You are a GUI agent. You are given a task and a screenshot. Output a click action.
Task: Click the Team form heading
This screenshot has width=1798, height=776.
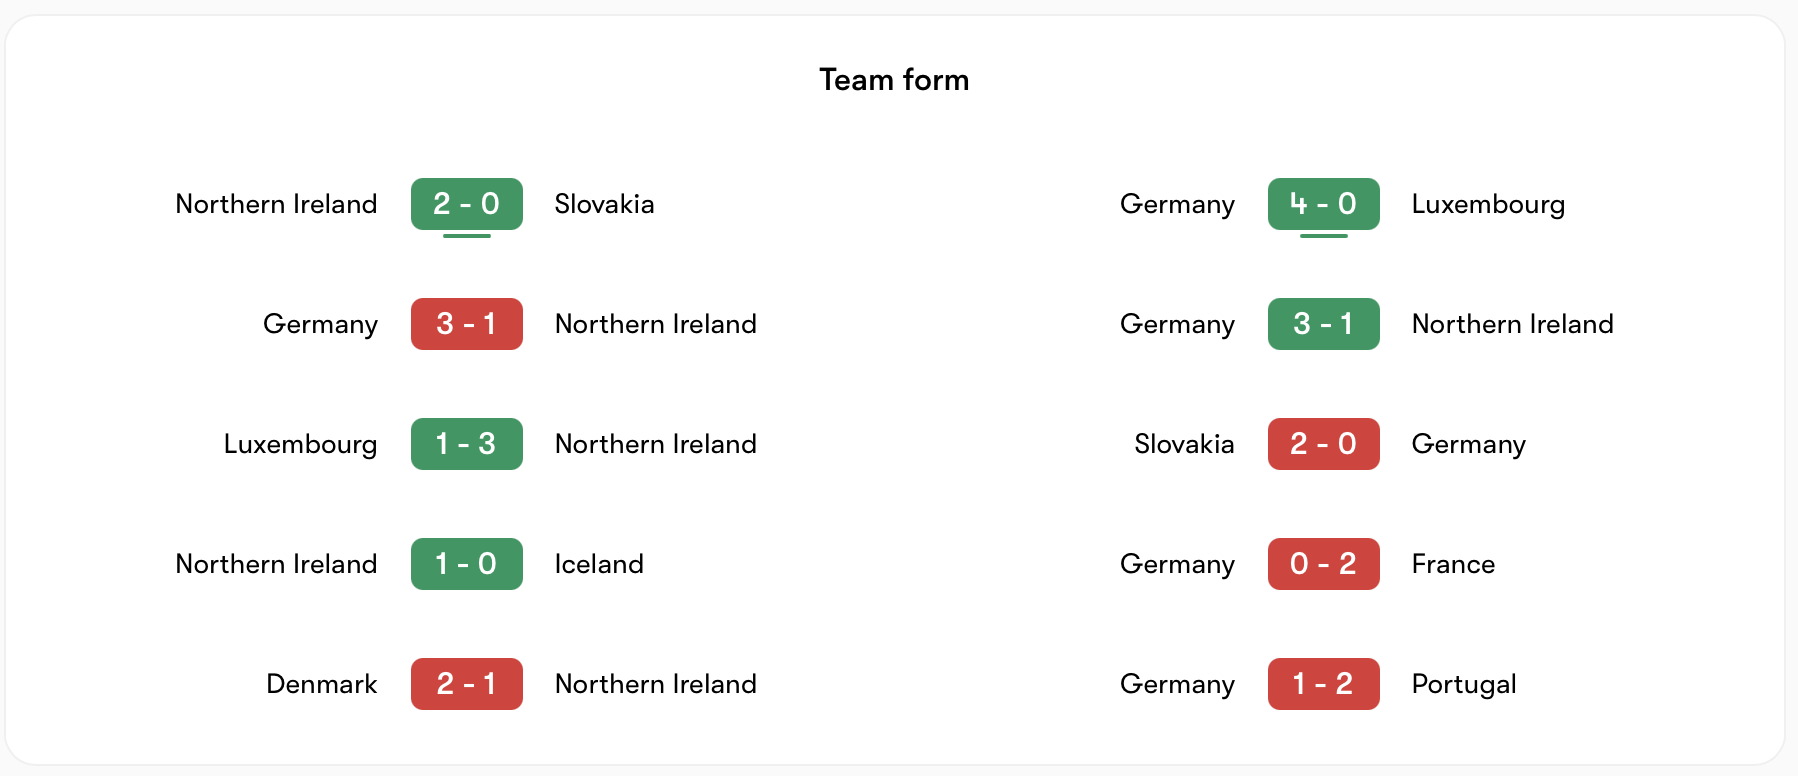point(894,80)
